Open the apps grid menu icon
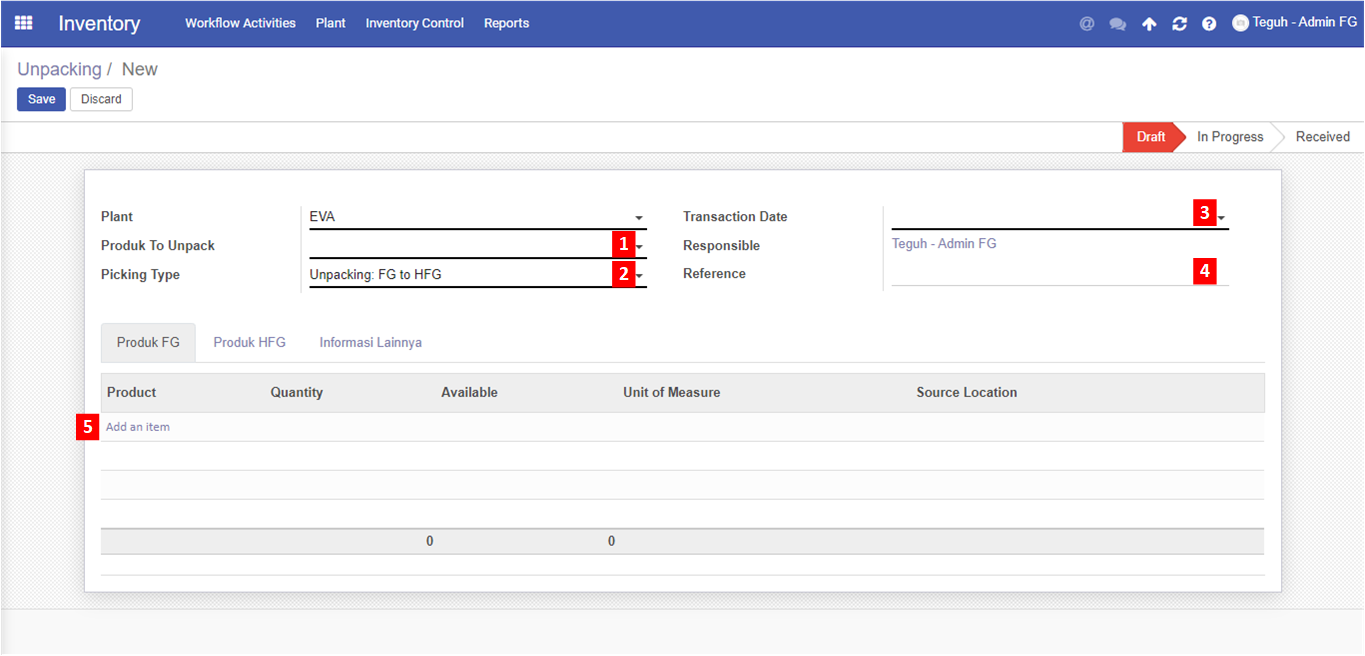The height and width of the screenshot is (656, 1365). (x=23, y=23)
